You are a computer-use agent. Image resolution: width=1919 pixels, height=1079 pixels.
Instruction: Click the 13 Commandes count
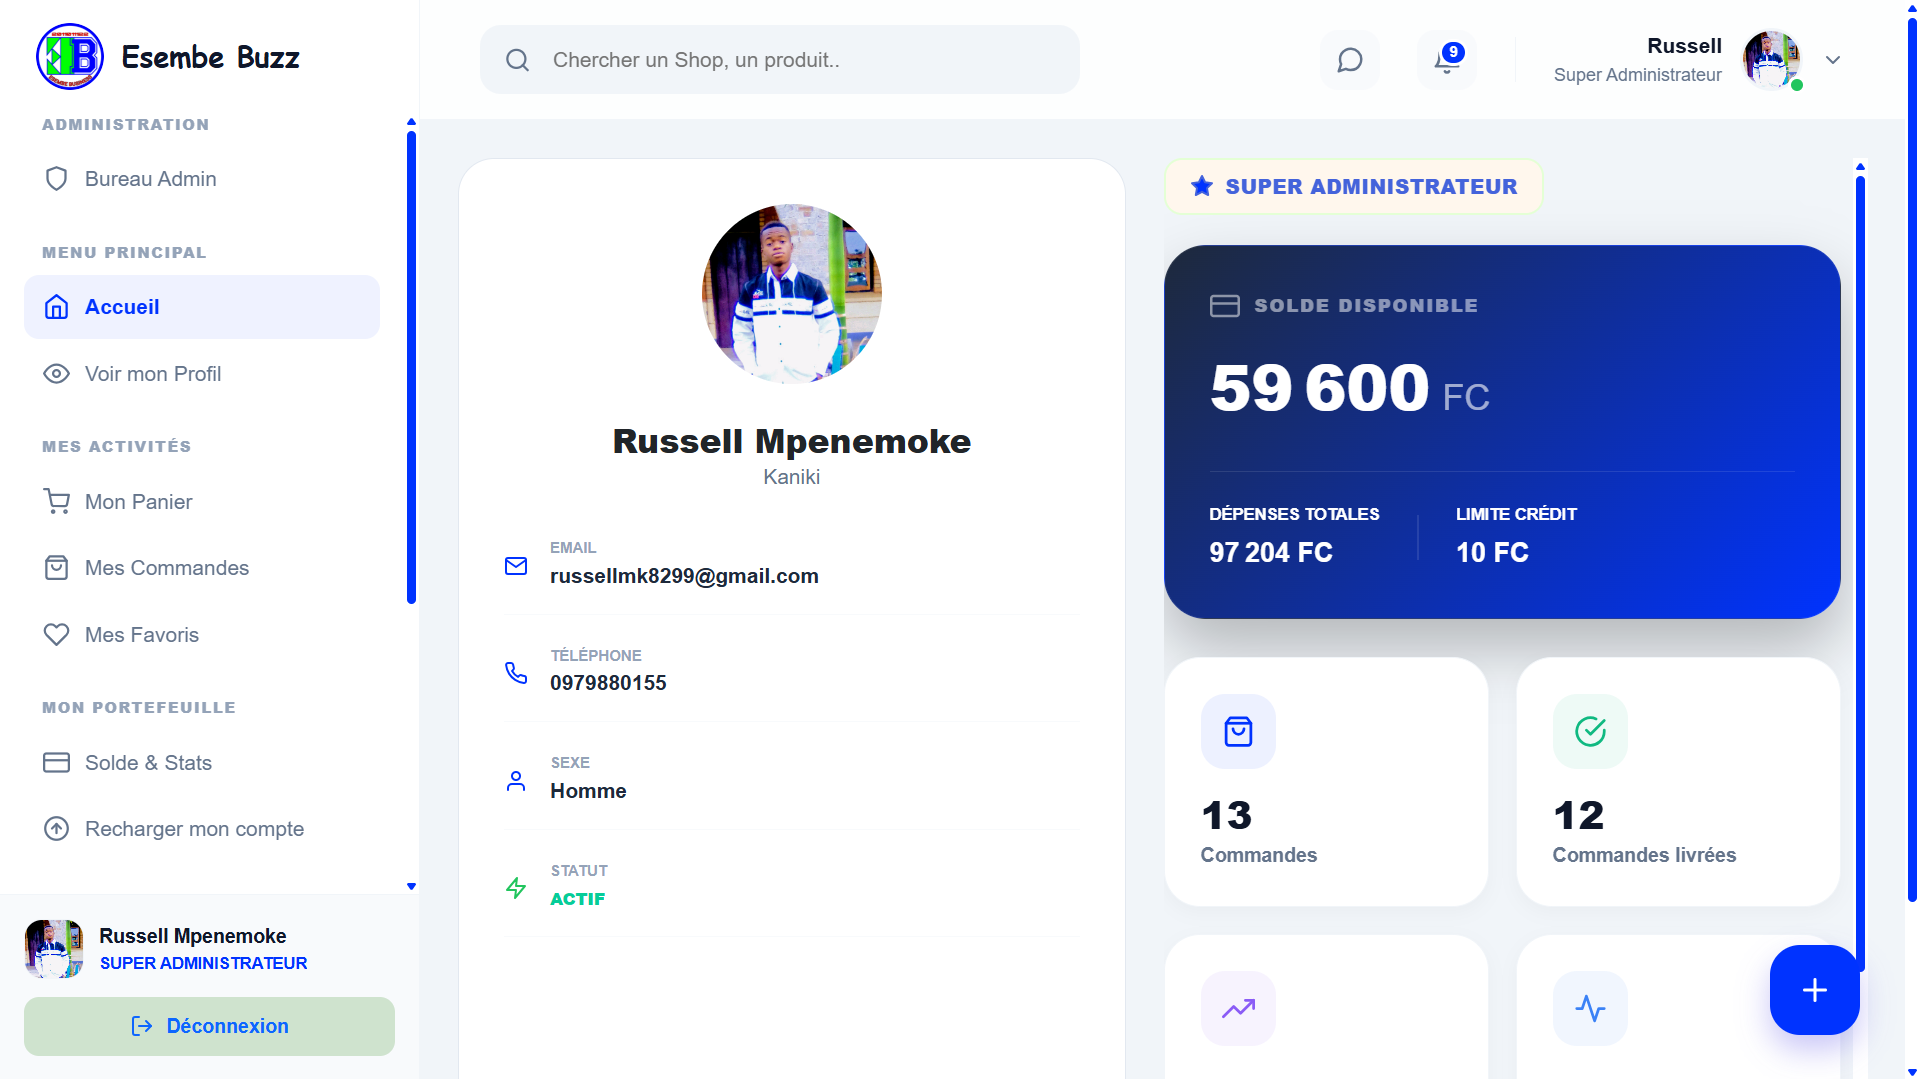pos(1227,816)
